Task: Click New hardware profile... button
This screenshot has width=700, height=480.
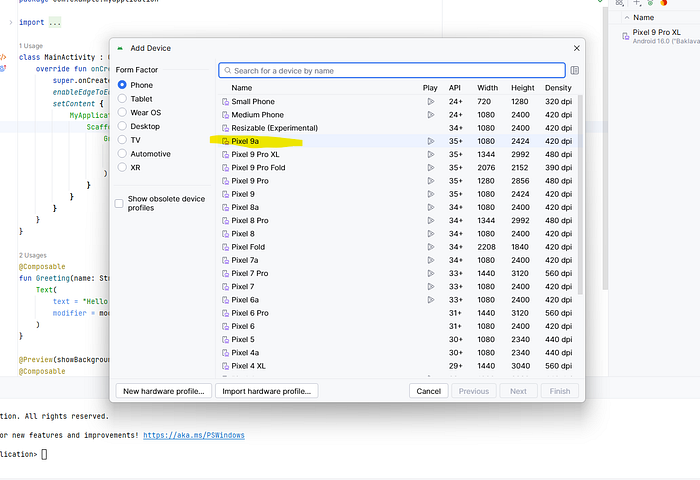Action: 164,391
